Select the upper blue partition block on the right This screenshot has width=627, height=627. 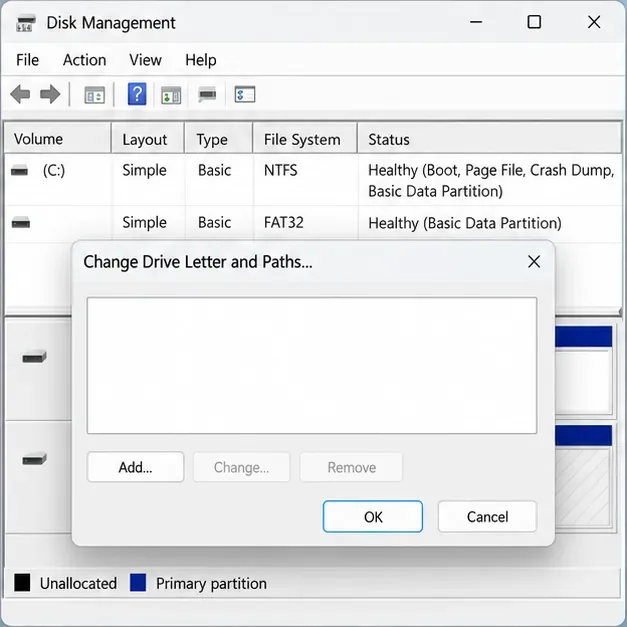584,336
